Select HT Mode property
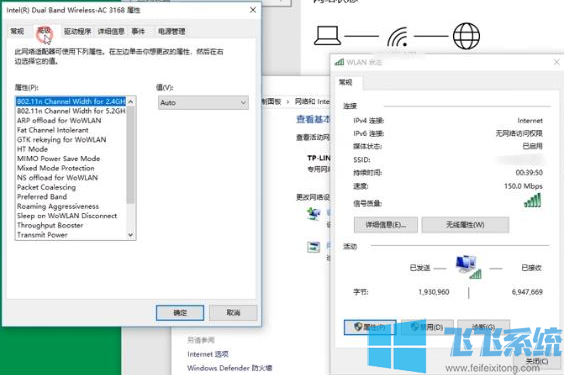The height and width of the screenshot is (375, 564). pyautogui.click(x=32, y=149)
